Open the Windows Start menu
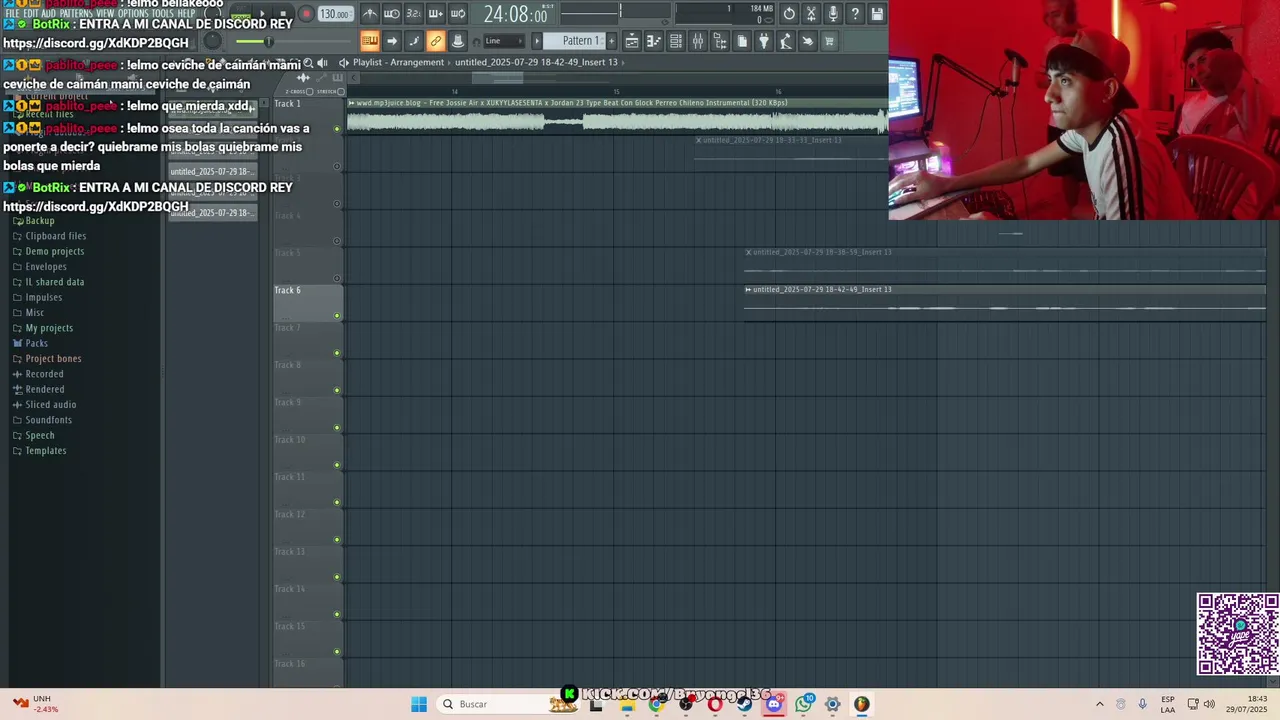Screen dimensions: 1280x720 (419, 704)
